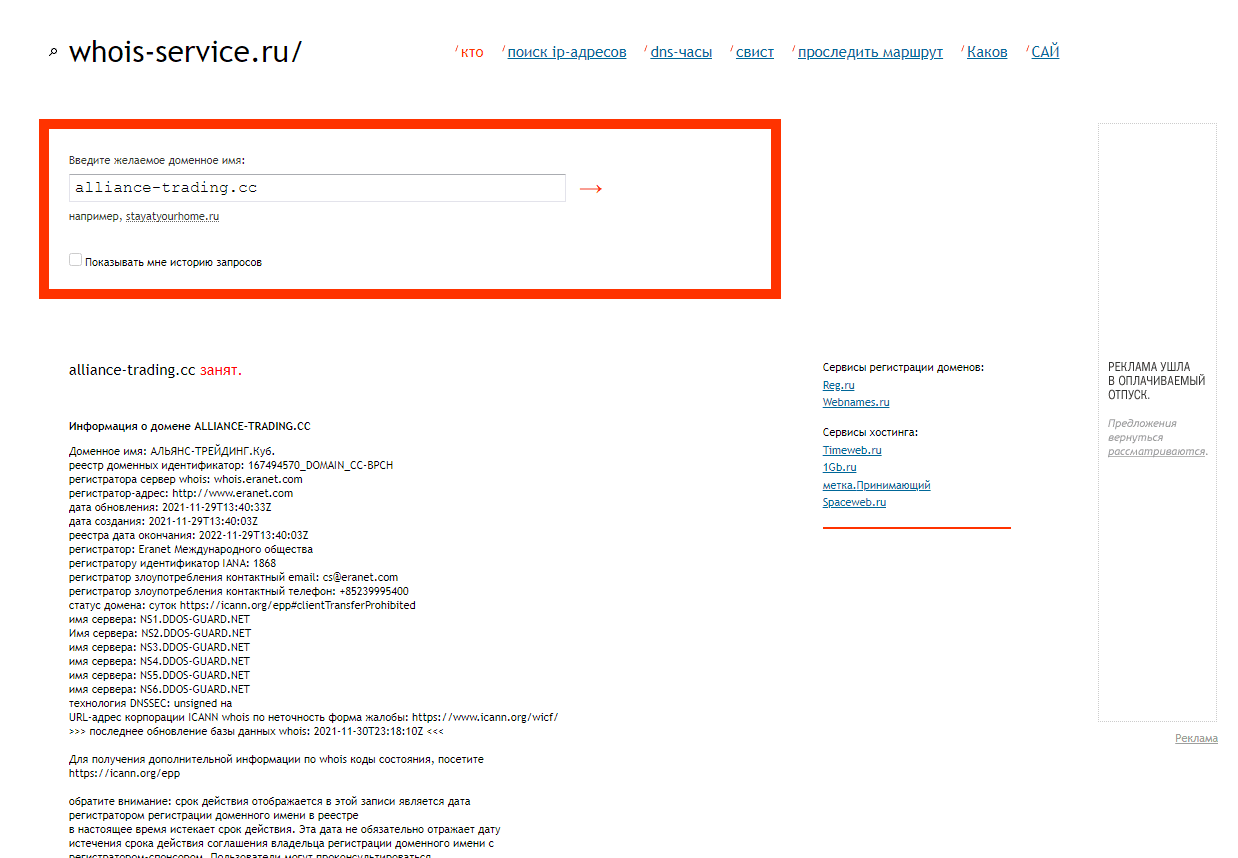The width and height of the screenshot is (1238, 858).
Task: Open the 'САЙ' navigation link
Action: pos(1044,52)
